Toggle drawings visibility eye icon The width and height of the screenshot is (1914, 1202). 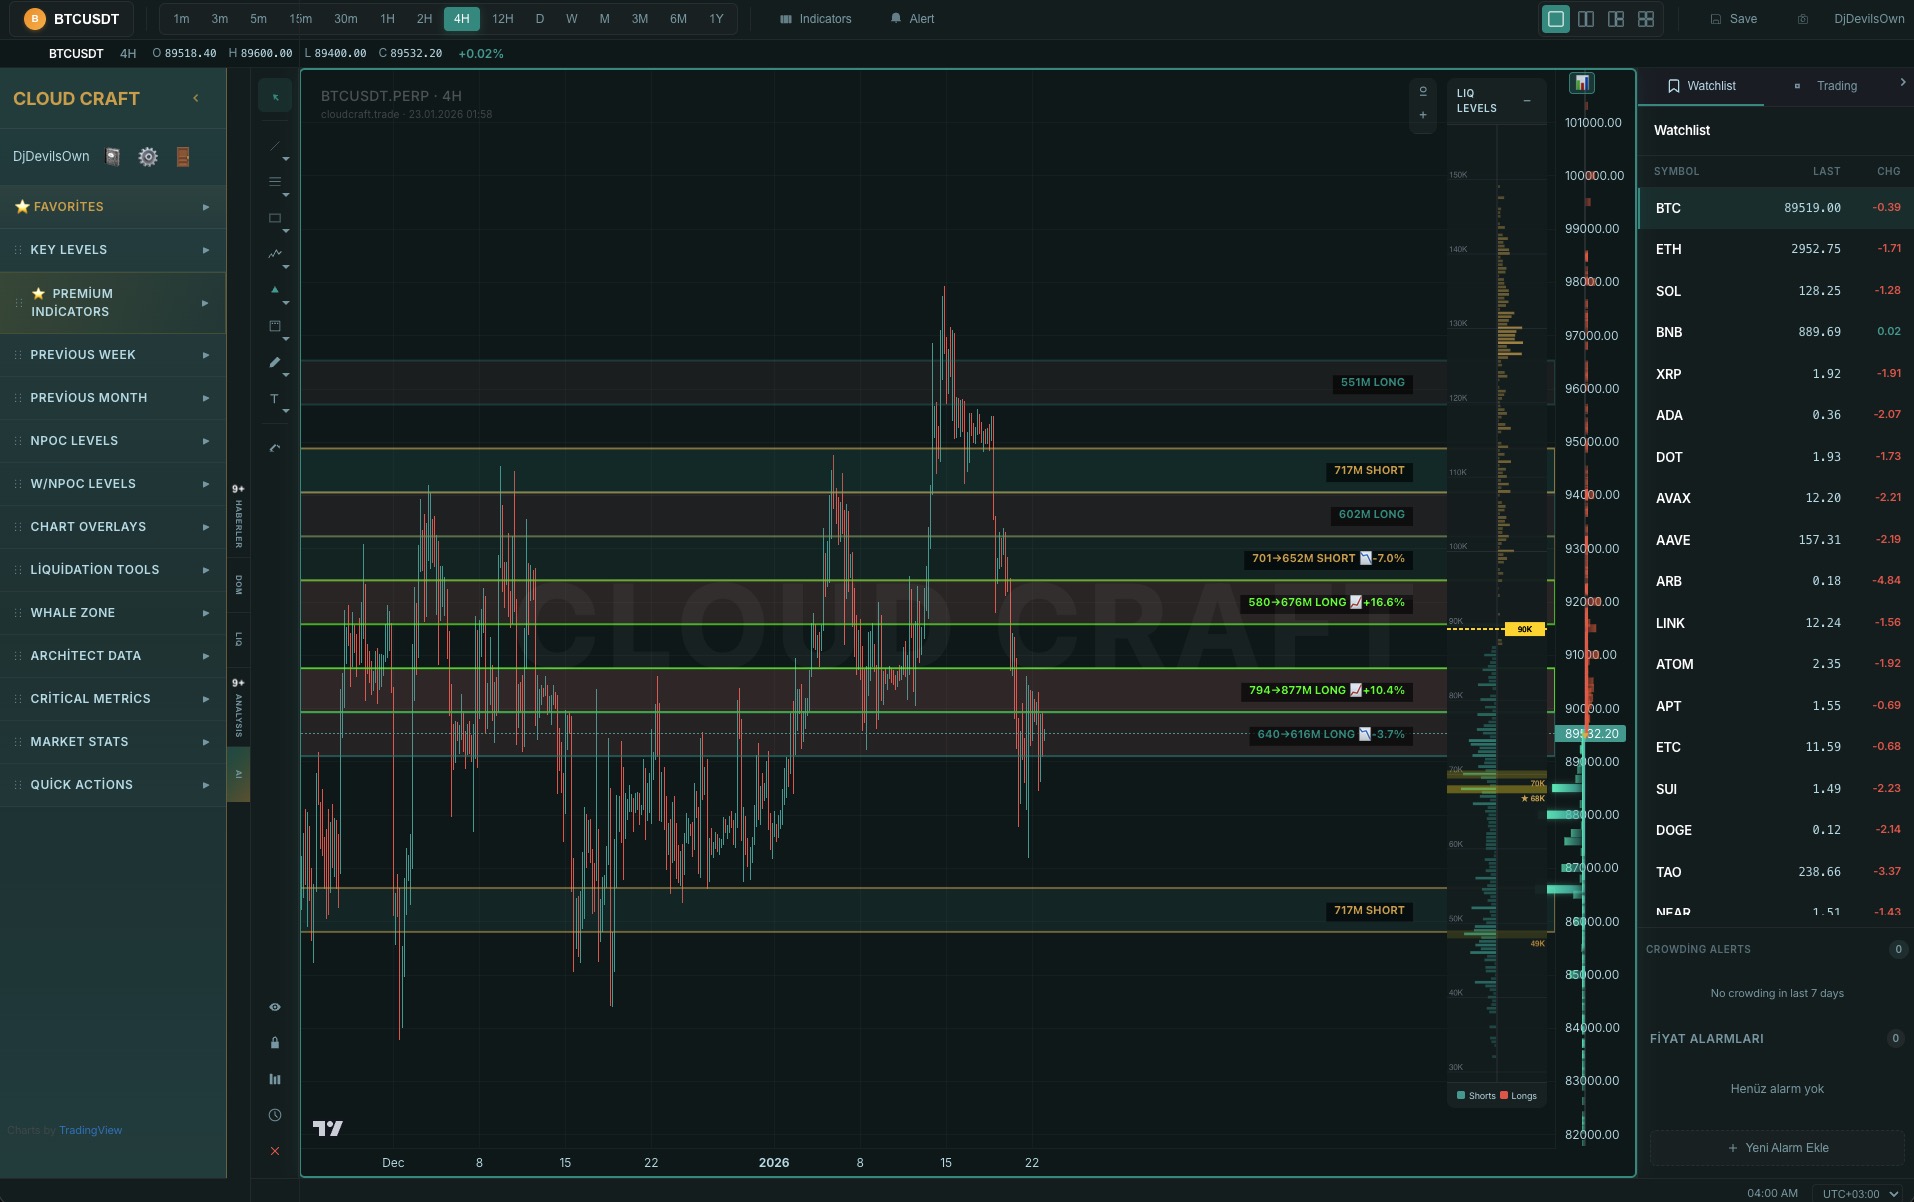(275, 1007)
